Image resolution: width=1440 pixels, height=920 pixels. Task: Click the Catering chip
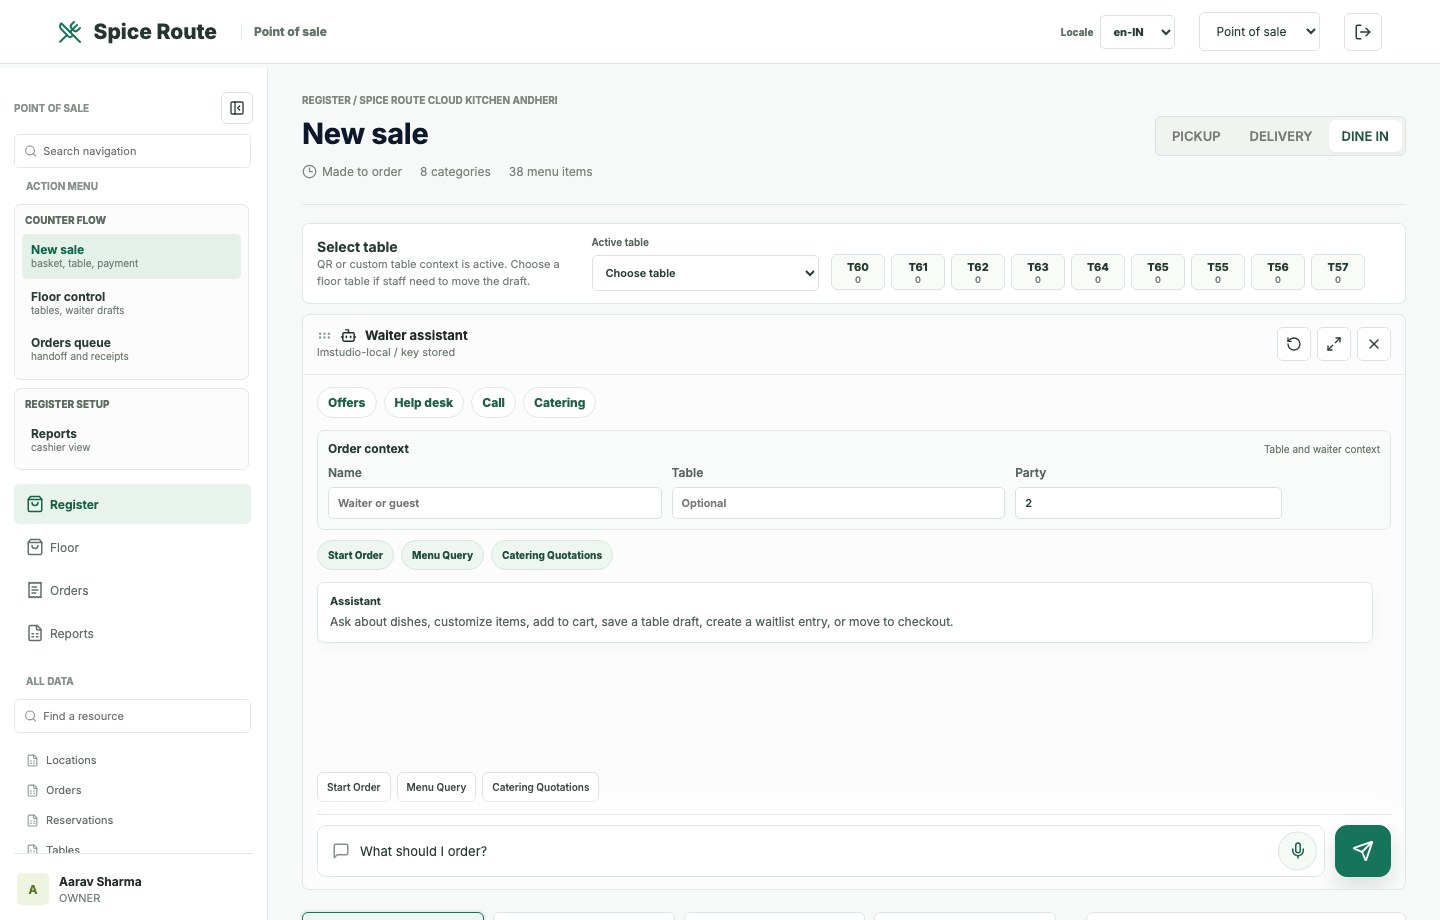tap(559, 402)
